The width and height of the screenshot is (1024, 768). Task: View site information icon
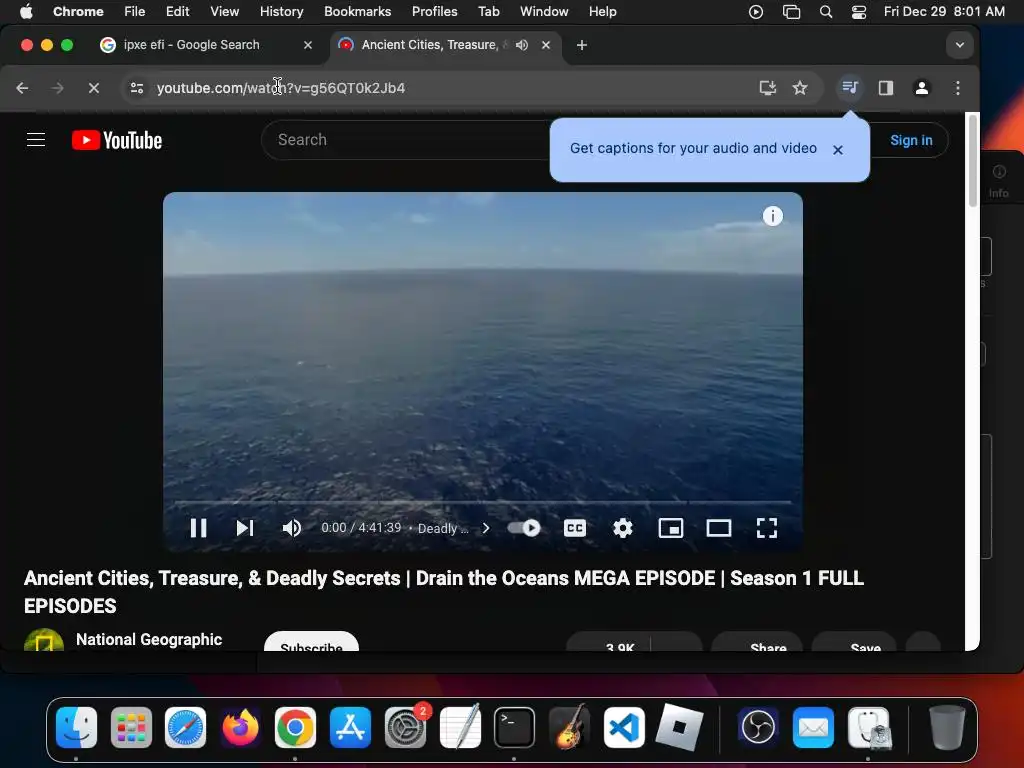click(136, 88)
